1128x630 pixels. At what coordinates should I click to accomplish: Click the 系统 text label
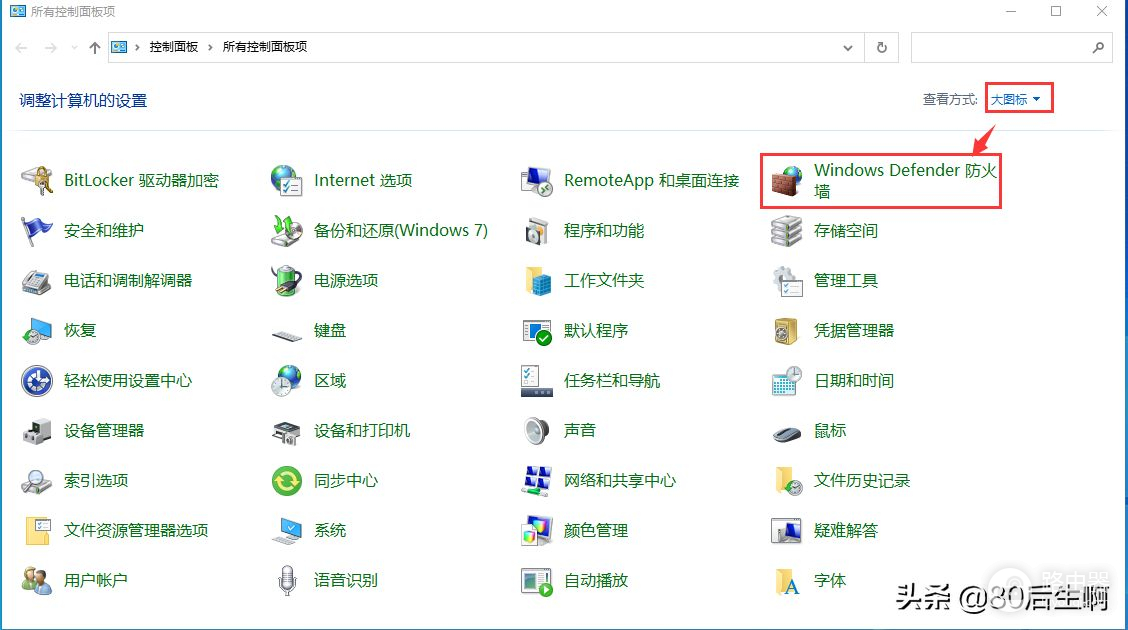click(329, 531)
